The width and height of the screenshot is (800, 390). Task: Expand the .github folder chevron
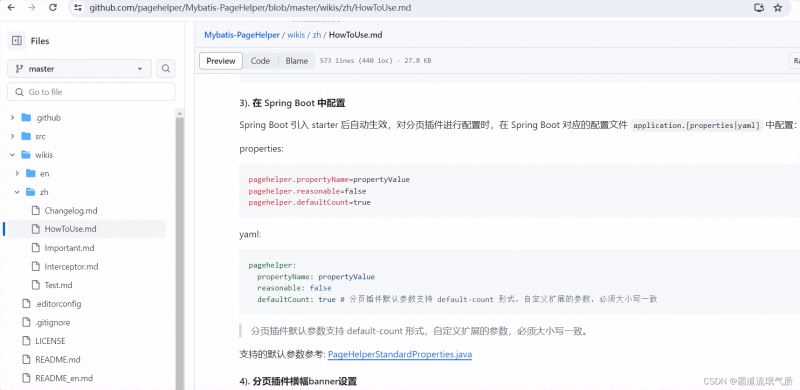point(12,117)
